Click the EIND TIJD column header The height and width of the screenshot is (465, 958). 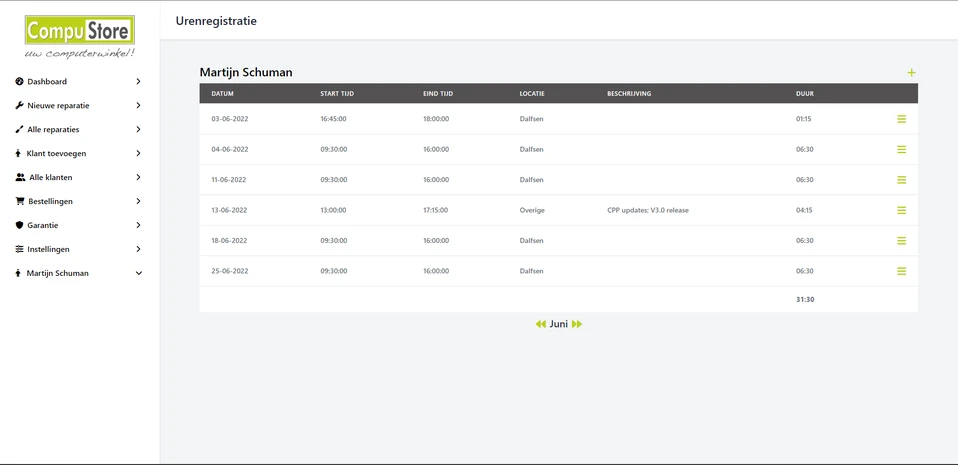point(438,93)
